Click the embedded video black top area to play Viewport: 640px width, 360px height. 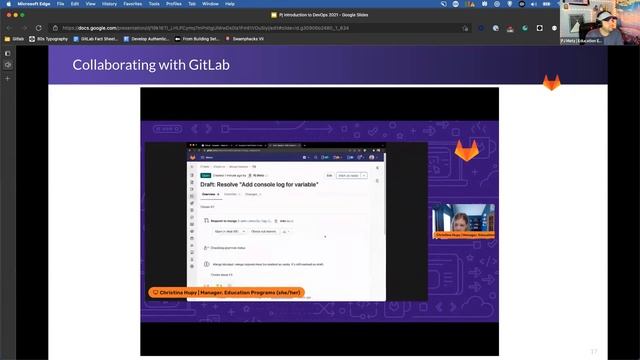coord(319,104)
